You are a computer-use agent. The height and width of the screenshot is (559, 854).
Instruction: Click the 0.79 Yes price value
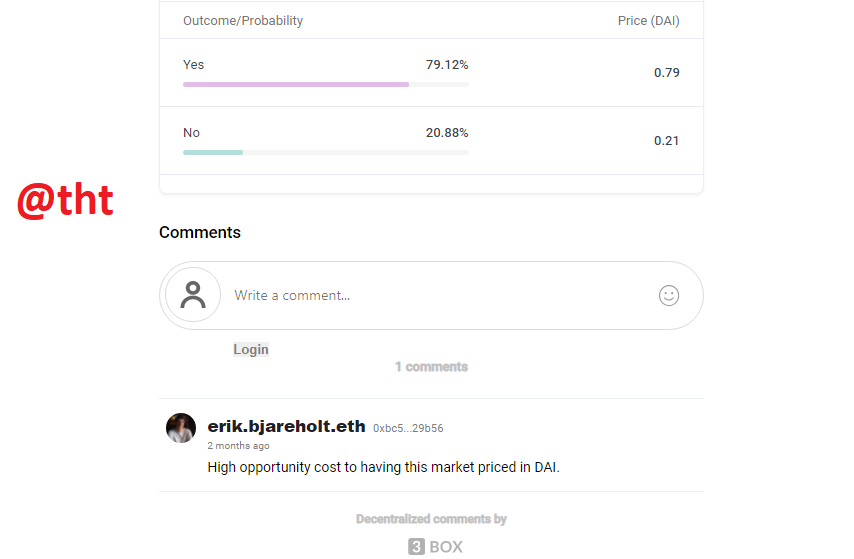click(667, 72)
